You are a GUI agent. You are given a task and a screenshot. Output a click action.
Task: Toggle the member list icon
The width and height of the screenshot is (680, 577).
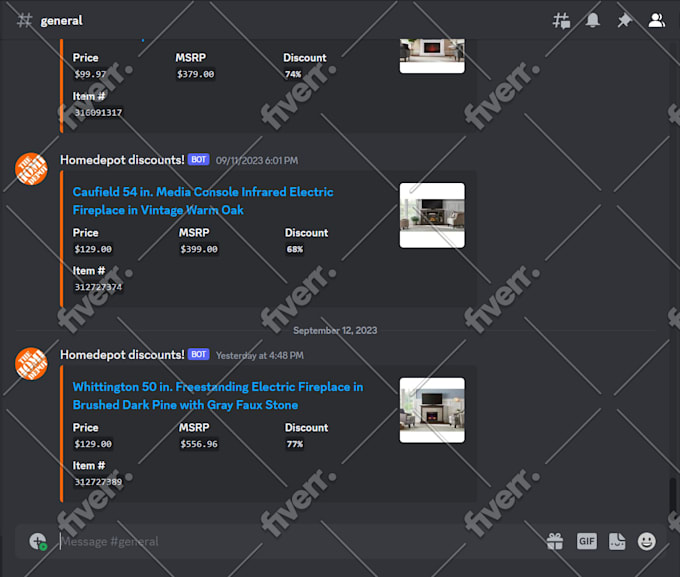click(x=657, y=20)
